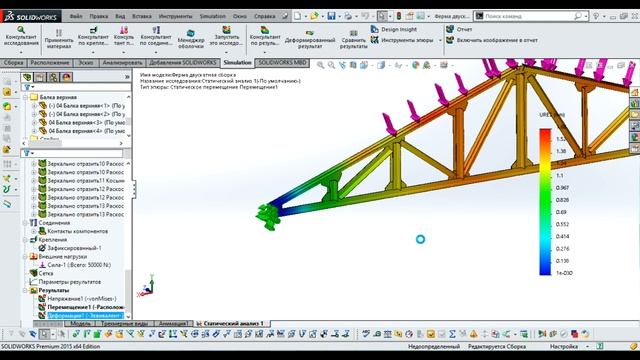
Task: Open the Справка menu
Action: (264, 16)
